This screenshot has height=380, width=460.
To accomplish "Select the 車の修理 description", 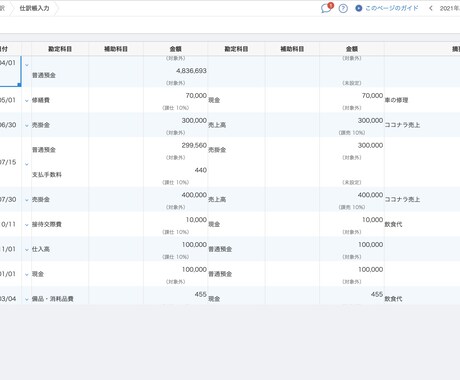I will [x=396, y=100].
